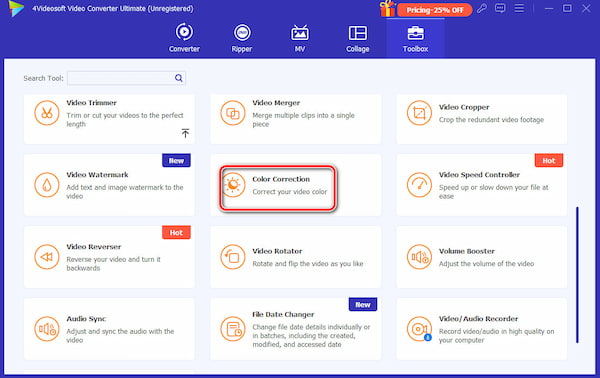This screenshot has width=600, height=378.
Task: Click the back-to-top arrow icon
Action: coord(185,133)
